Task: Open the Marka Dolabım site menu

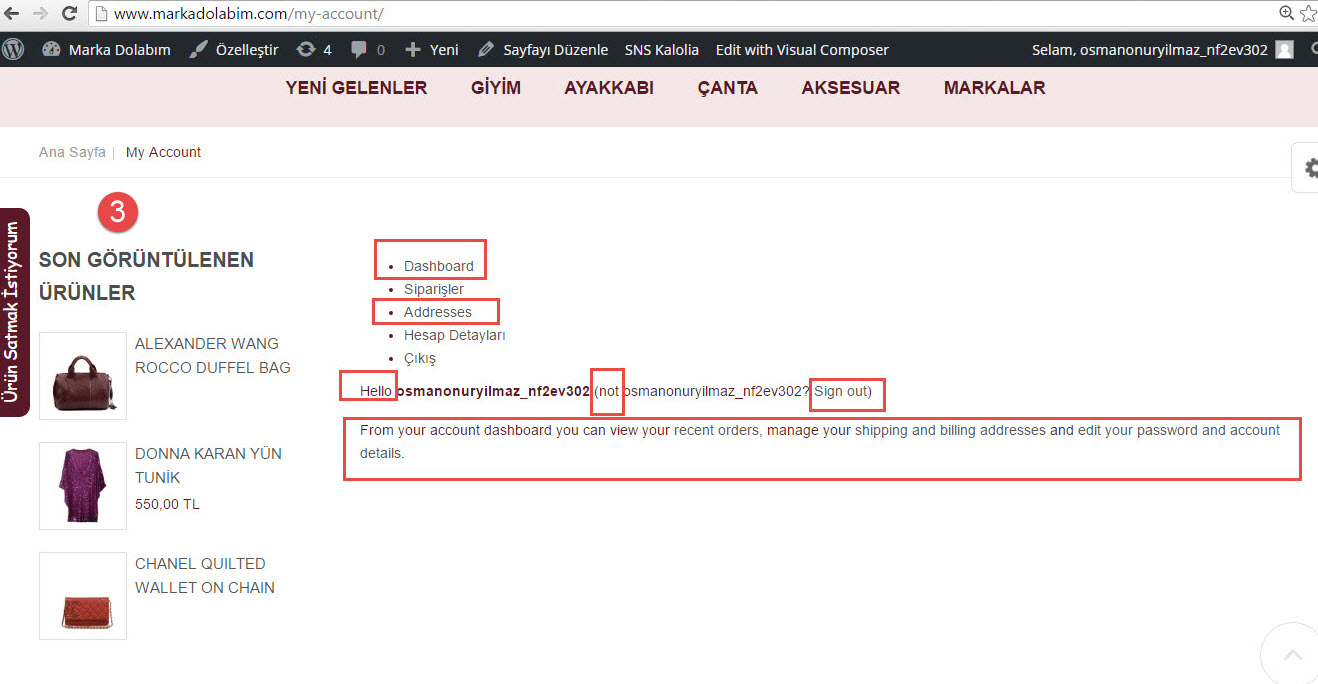Action: coord(107,49)
